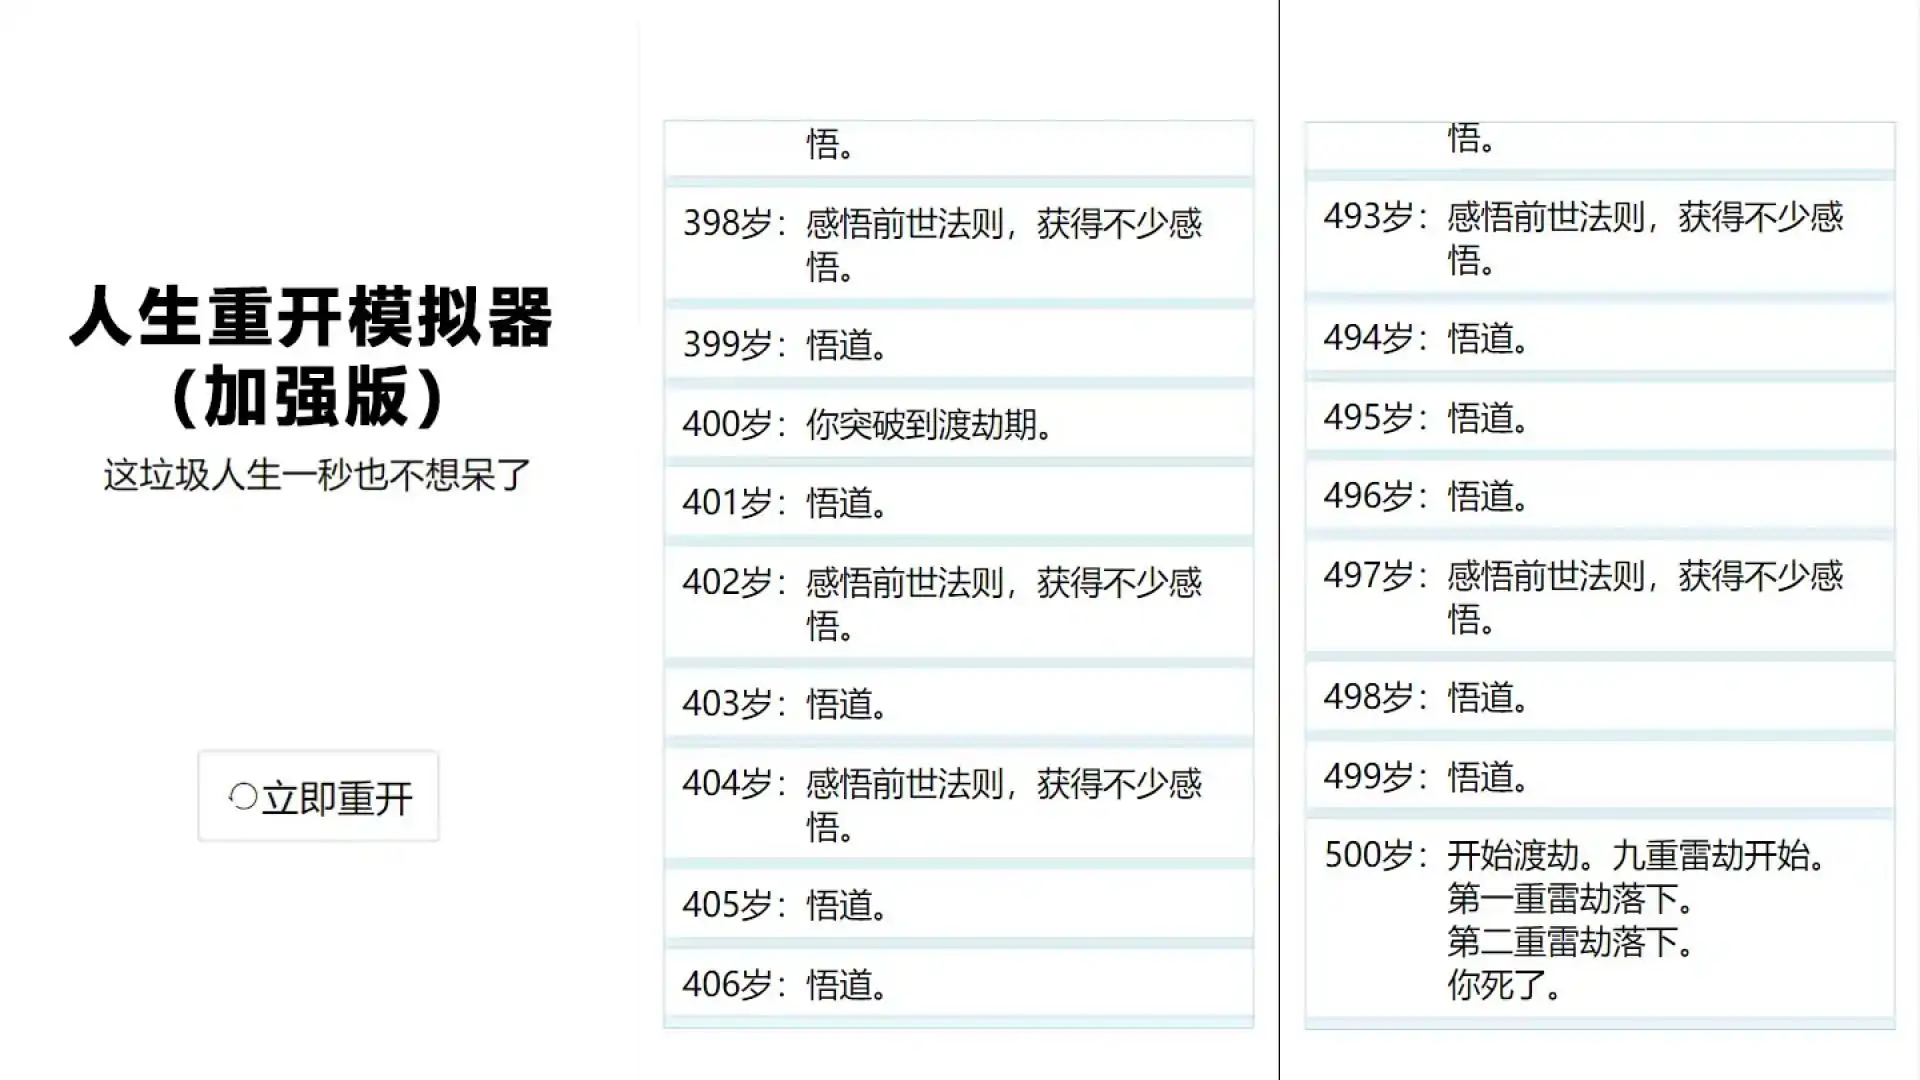Click the restart icon beside 立即重开
The image size is (1920, 1080).
243,797
